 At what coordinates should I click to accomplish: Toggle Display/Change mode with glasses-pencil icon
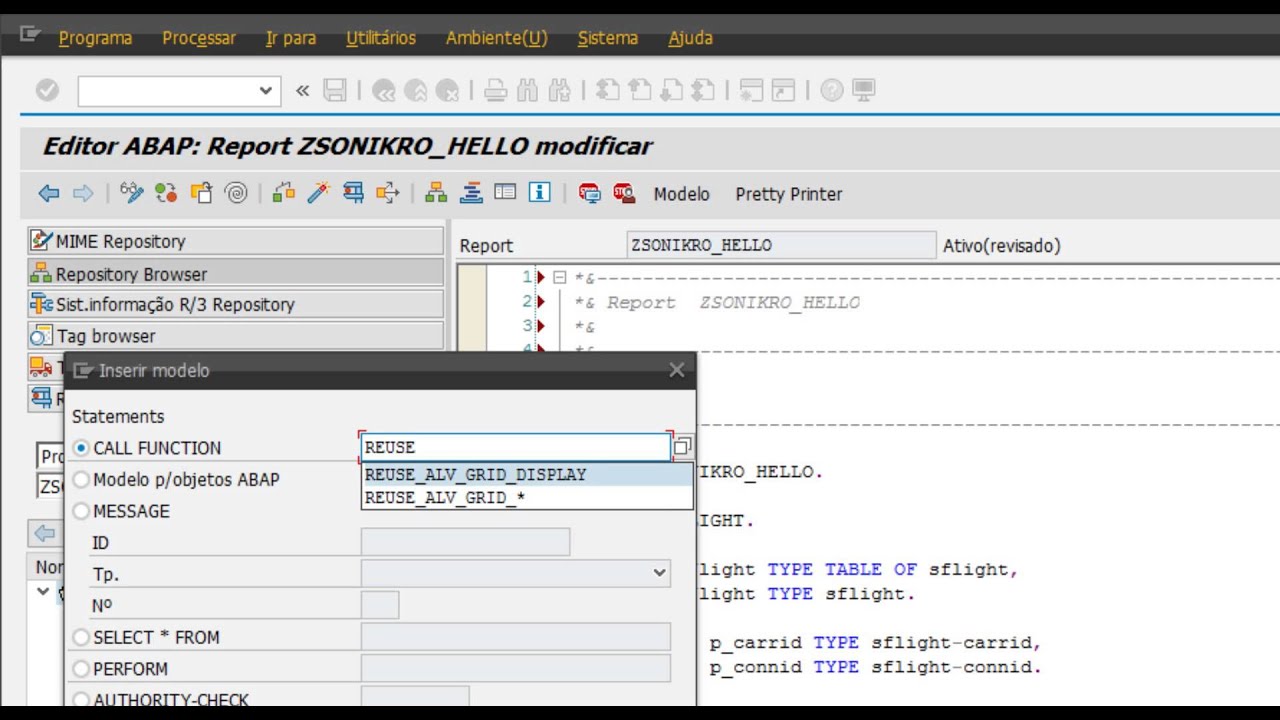click(x=132, y=194)
